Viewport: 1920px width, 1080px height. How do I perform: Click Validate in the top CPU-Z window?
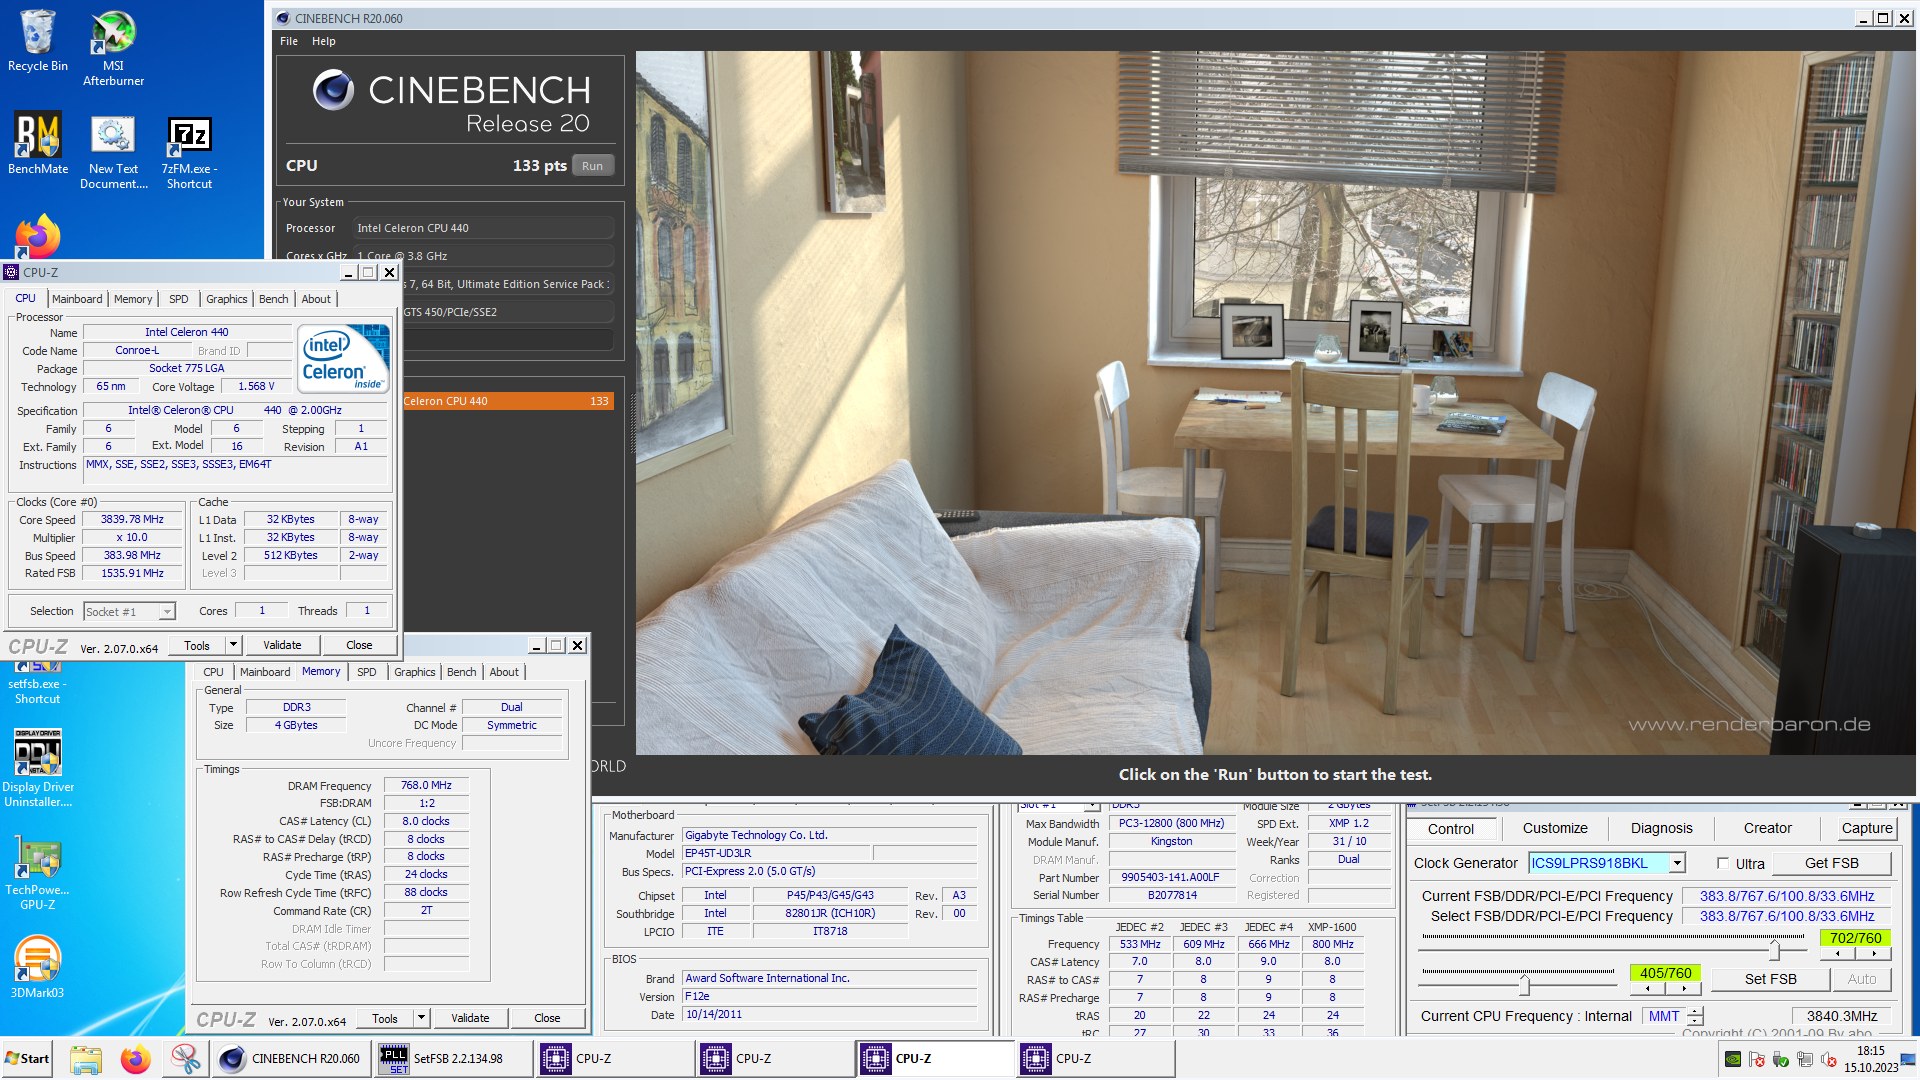(x=282, y=645)
